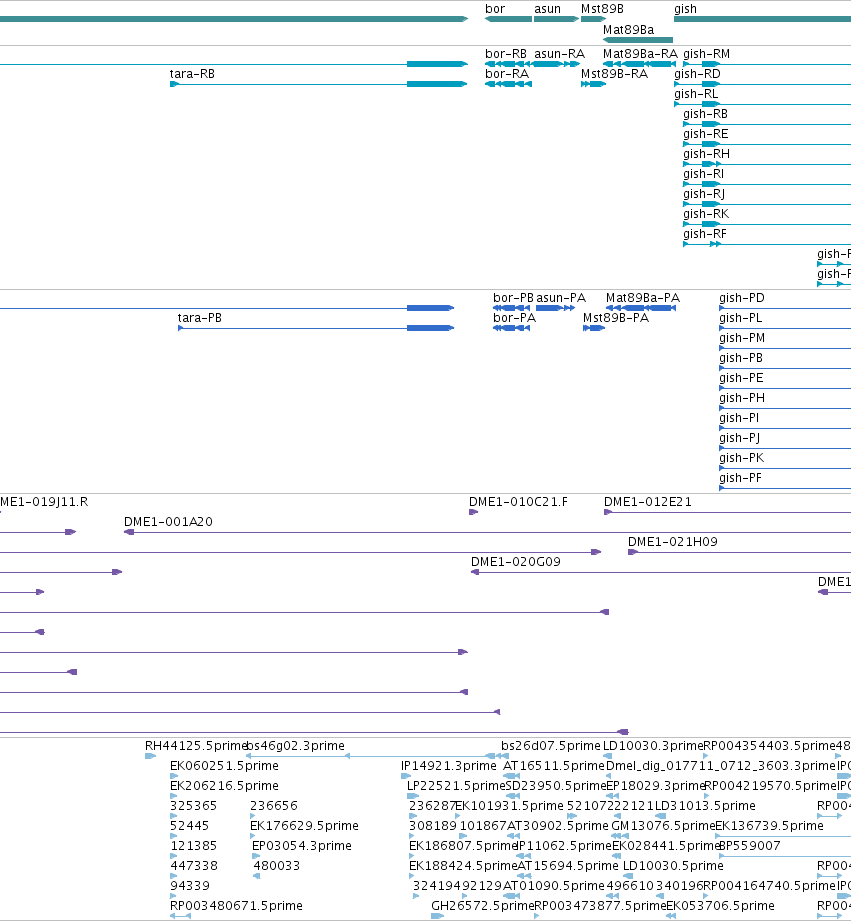Select the EP03054.3prime EST label
The width and height of the screenshot is (851, 921).
302,845
